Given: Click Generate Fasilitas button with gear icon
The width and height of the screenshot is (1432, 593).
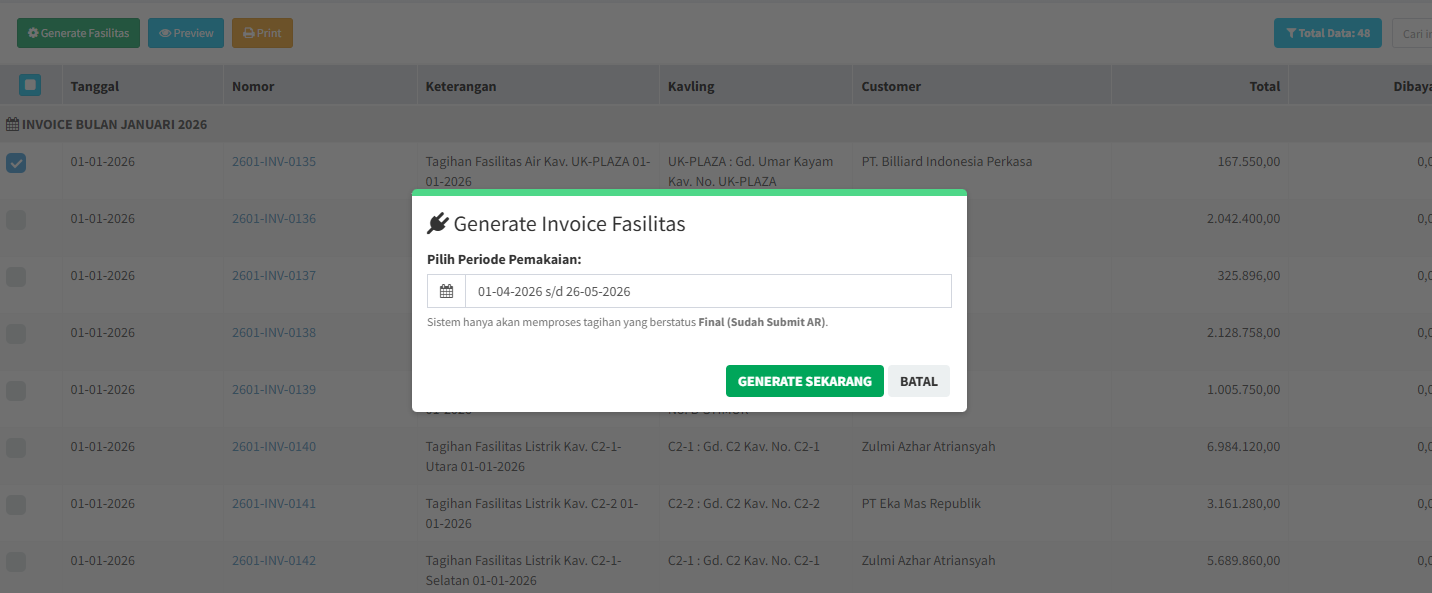Looking at the screenshot, I should pos(78,33).
